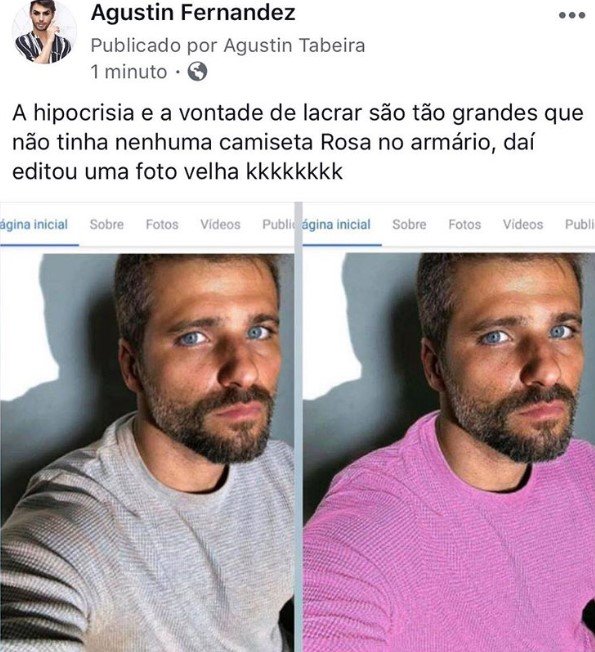
Task: Click the post caption text
Action: pyautogui.click(x=298, y=142)
